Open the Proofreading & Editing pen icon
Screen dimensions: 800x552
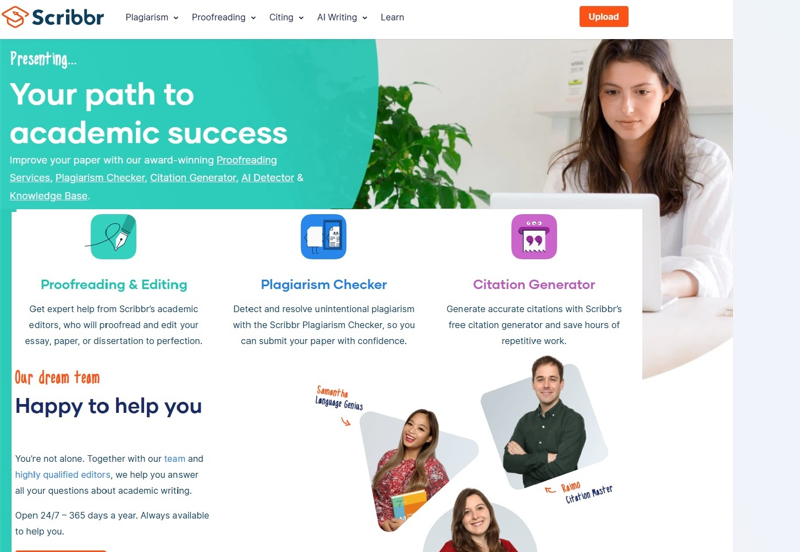[x=113, y=237]
